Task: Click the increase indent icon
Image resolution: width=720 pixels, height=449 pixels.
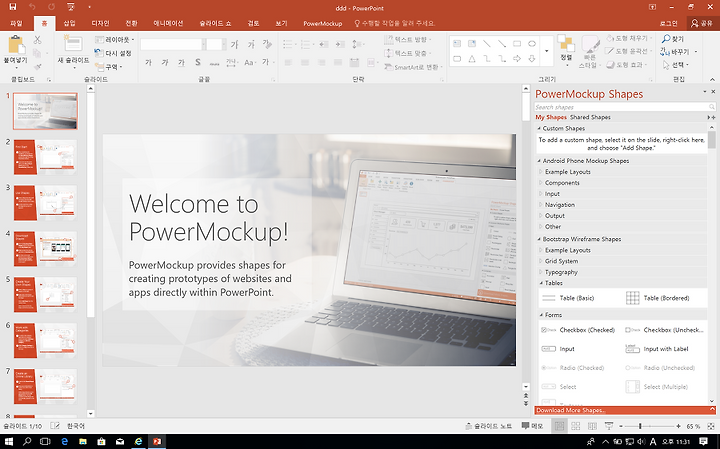Action: coord(340,44)
